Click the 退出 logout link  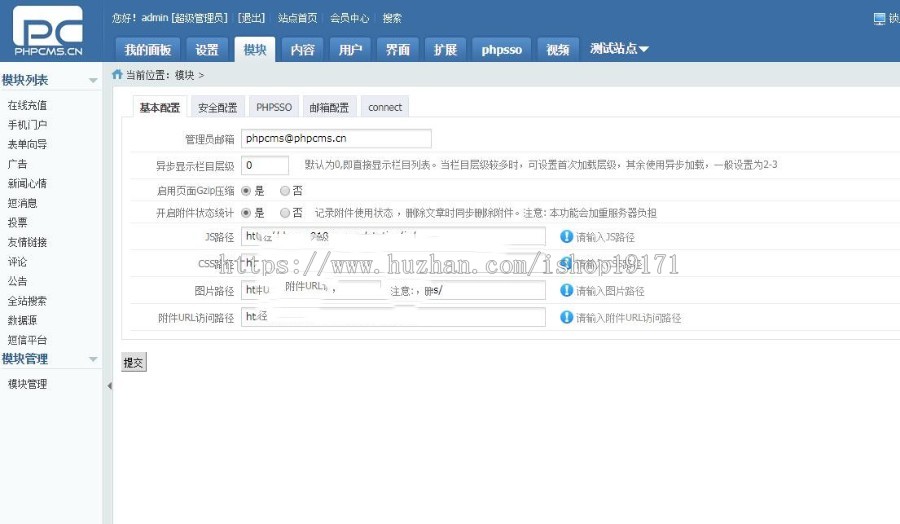(251, 18)
